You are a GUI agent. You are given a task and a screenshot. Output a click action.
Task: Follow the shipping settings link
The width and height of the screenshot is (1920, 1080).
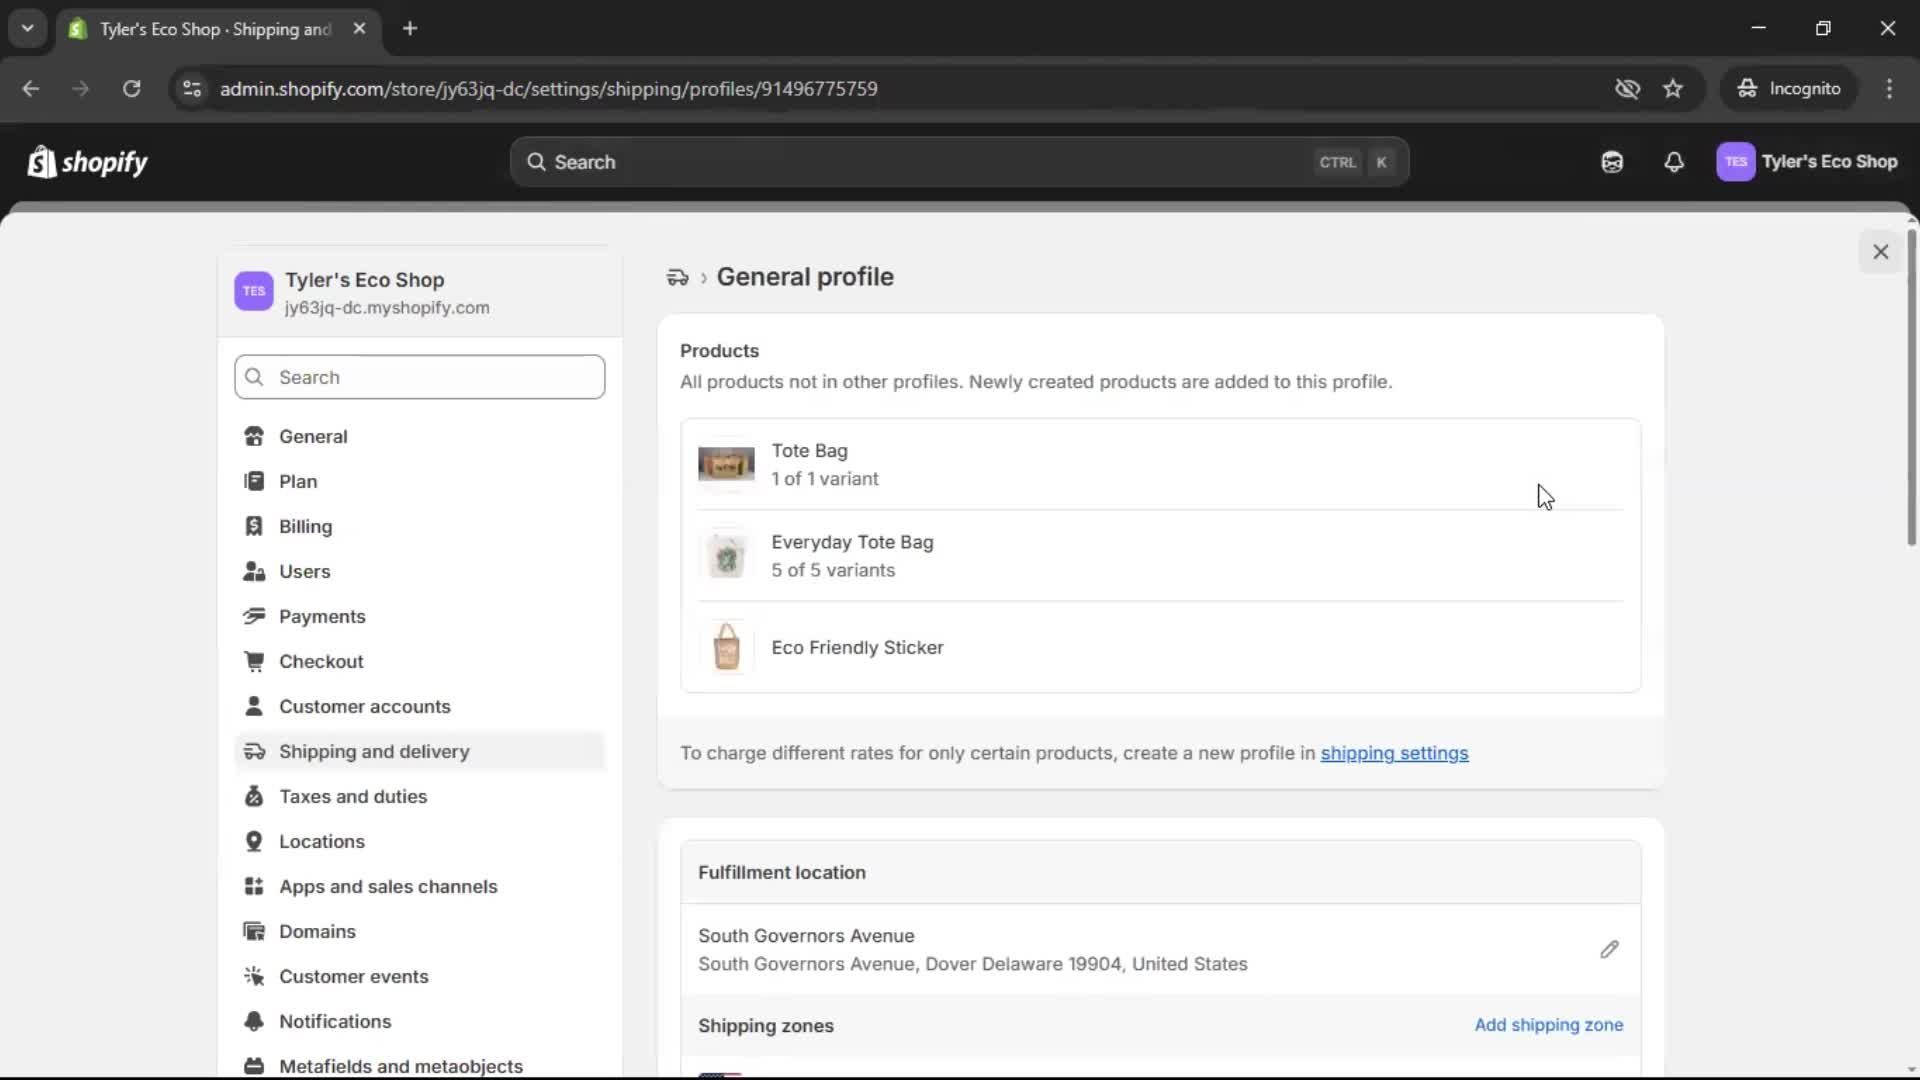tap(1395, 753)
